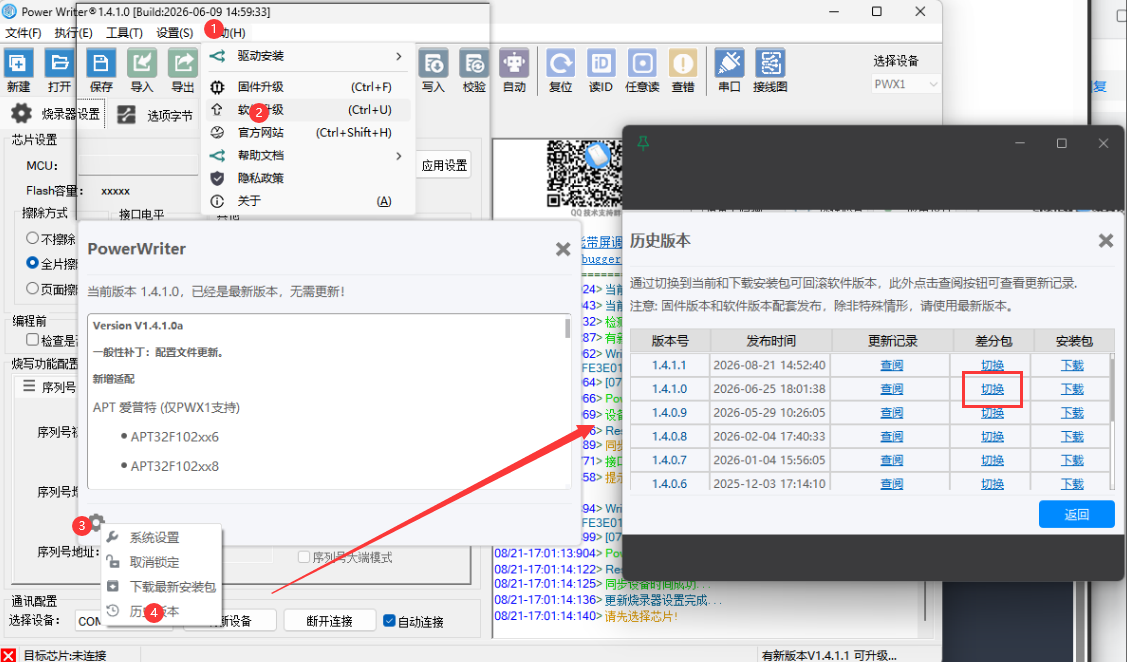Click the 保存 (Save) toolbar icon
This screenshot has height=662, width=1127.
pos(101,63)
